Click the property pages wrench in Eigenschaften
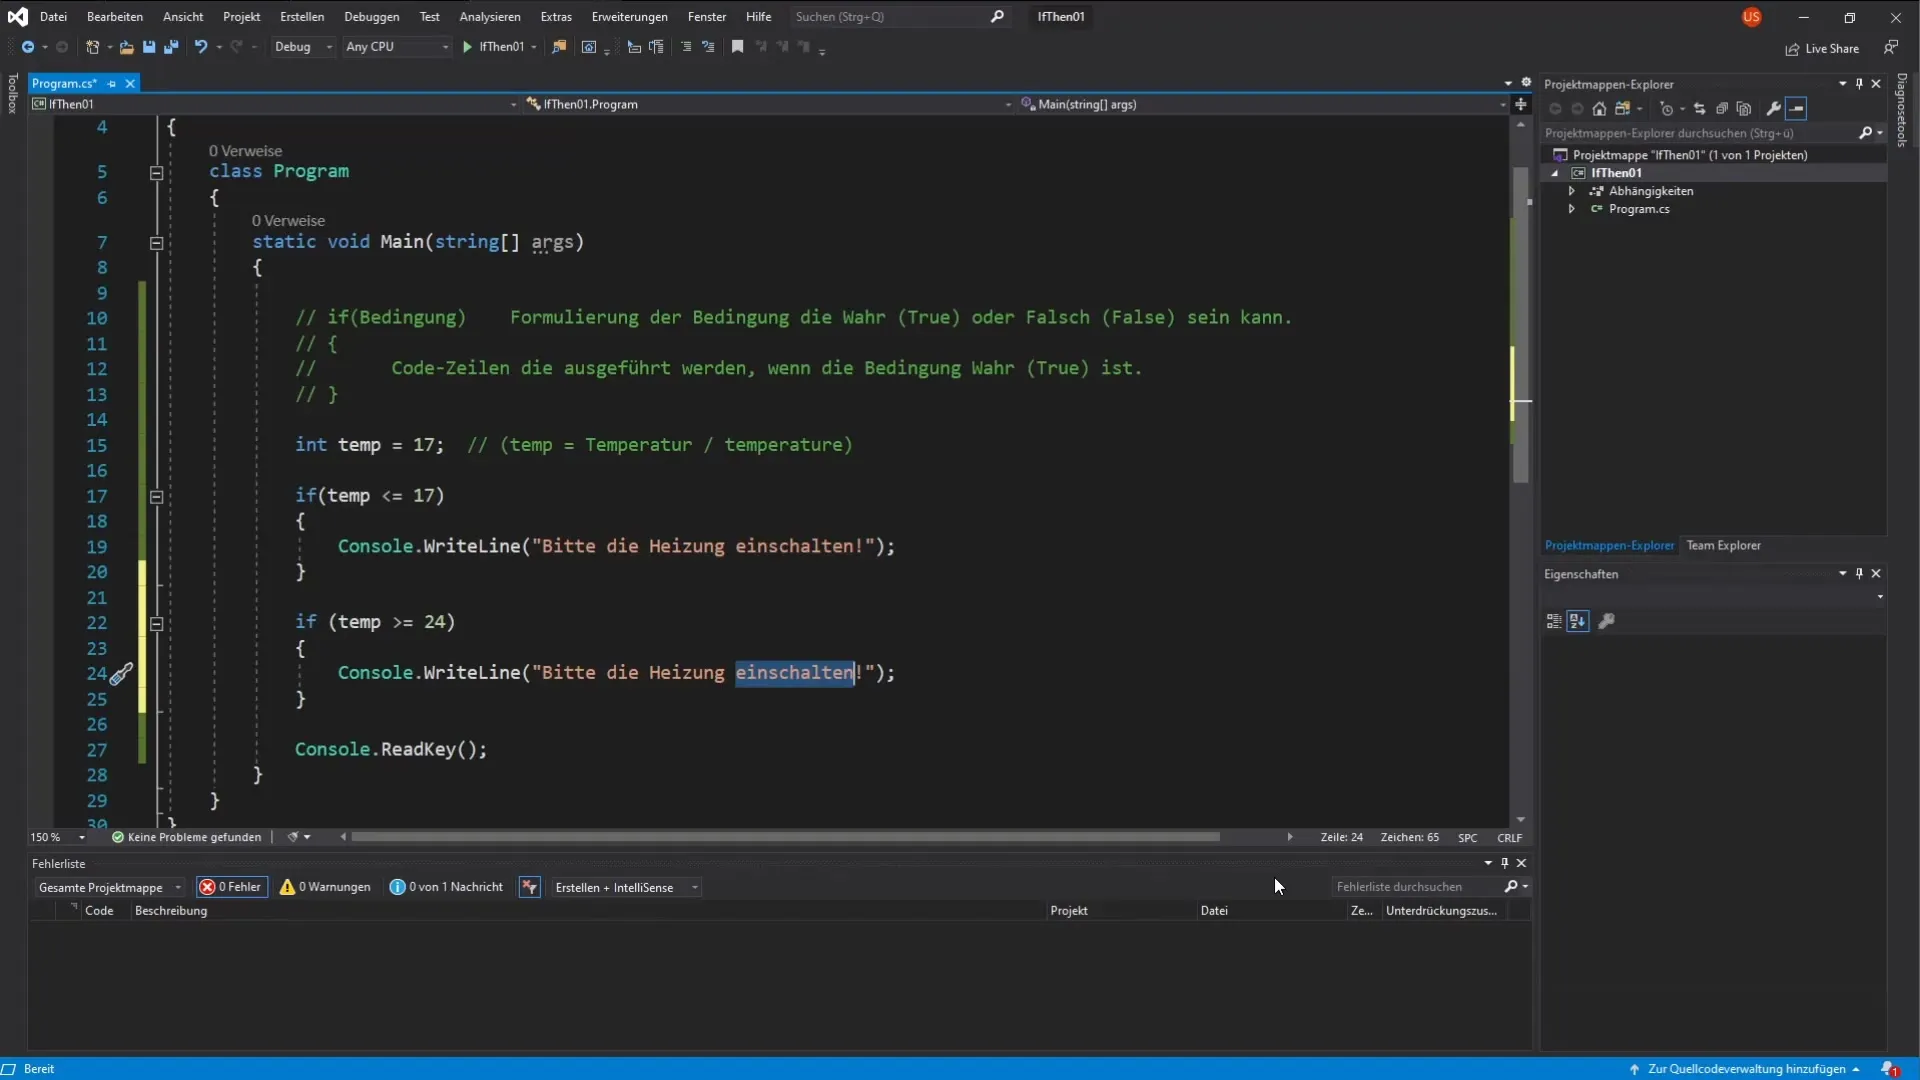This screenshot has height=1080, width=1920. [1607, 621]
